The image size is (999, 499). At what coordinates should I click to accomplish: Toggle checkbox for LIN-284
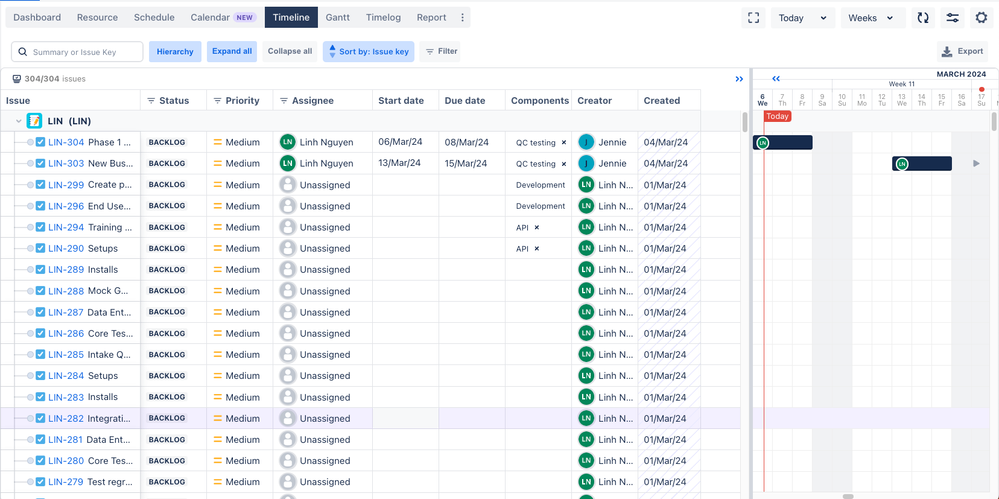(40, 375)
